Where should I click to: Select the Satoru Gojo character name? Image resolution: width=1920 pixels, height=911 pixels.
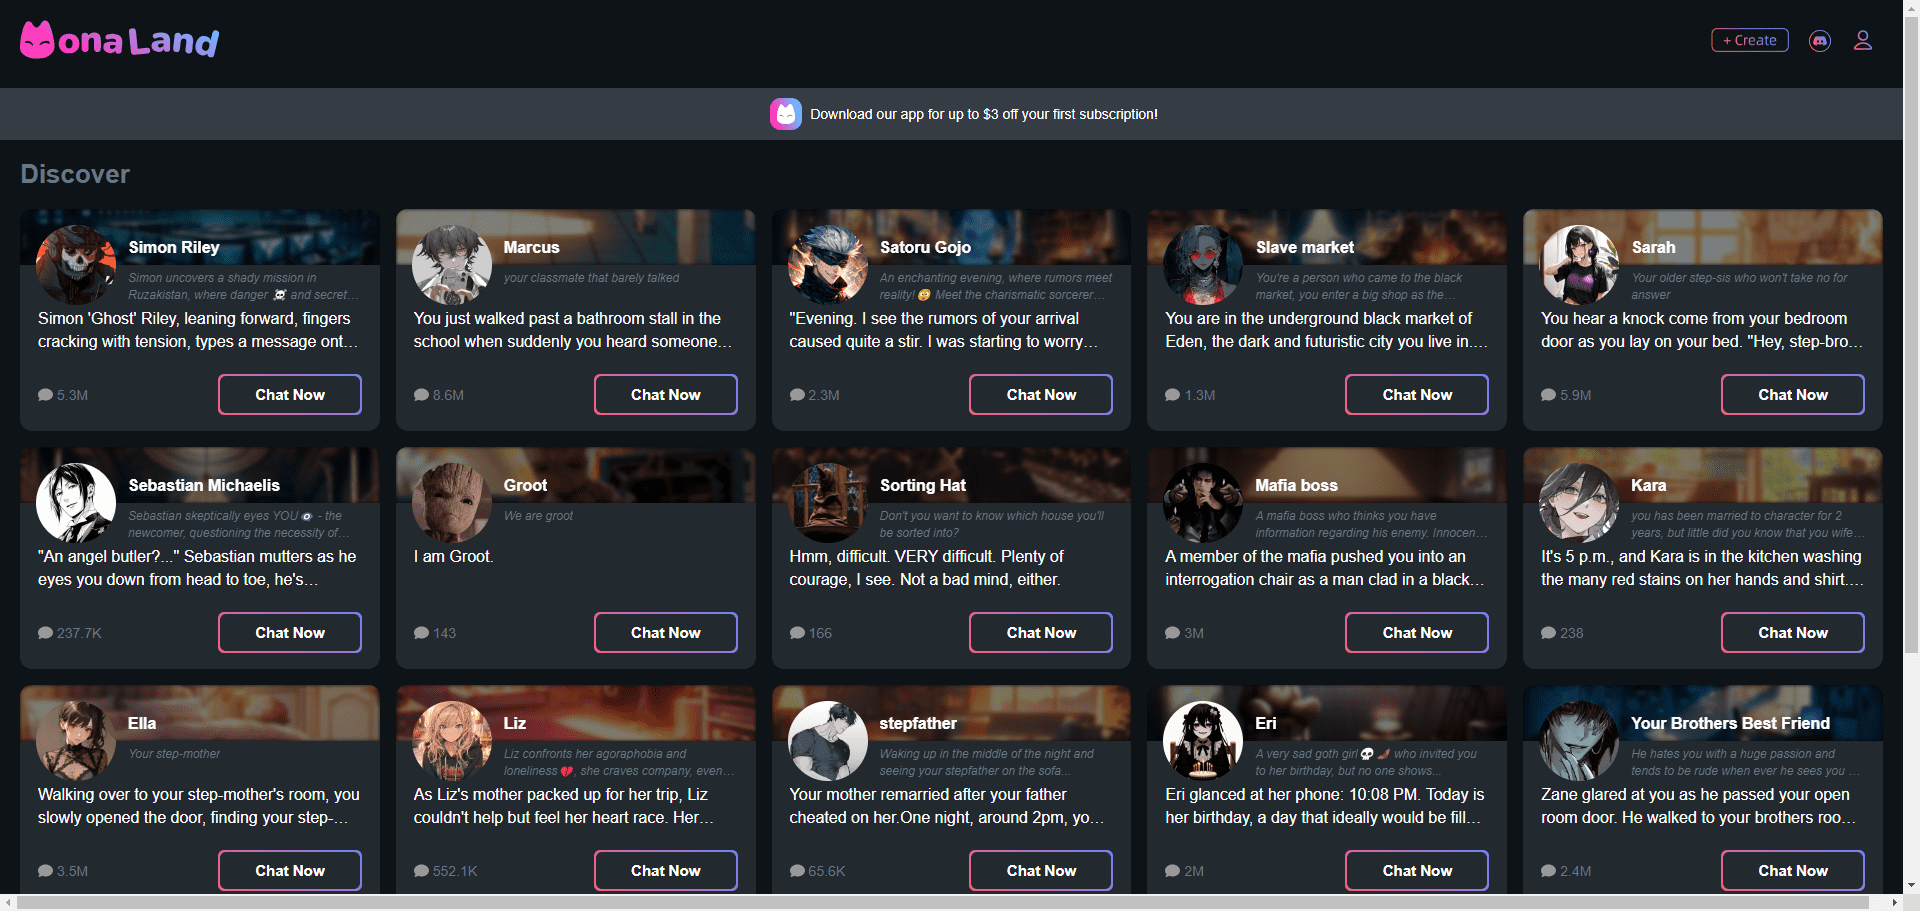tap(925, 247)
